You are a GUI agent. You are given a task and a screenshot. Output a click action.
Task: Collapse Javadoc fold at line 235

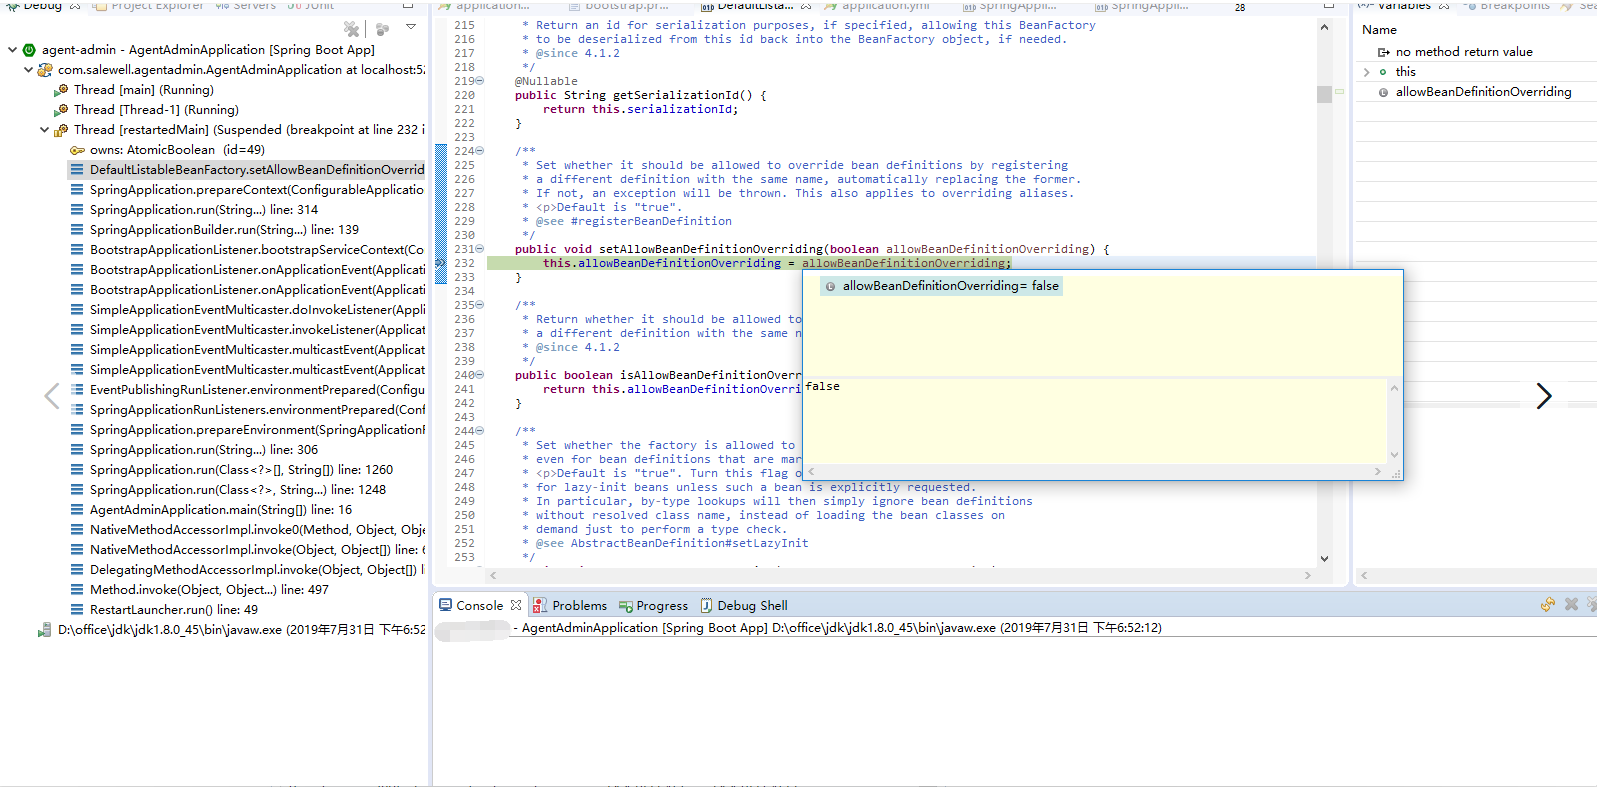pyautogui.click(x=480, y=305)
